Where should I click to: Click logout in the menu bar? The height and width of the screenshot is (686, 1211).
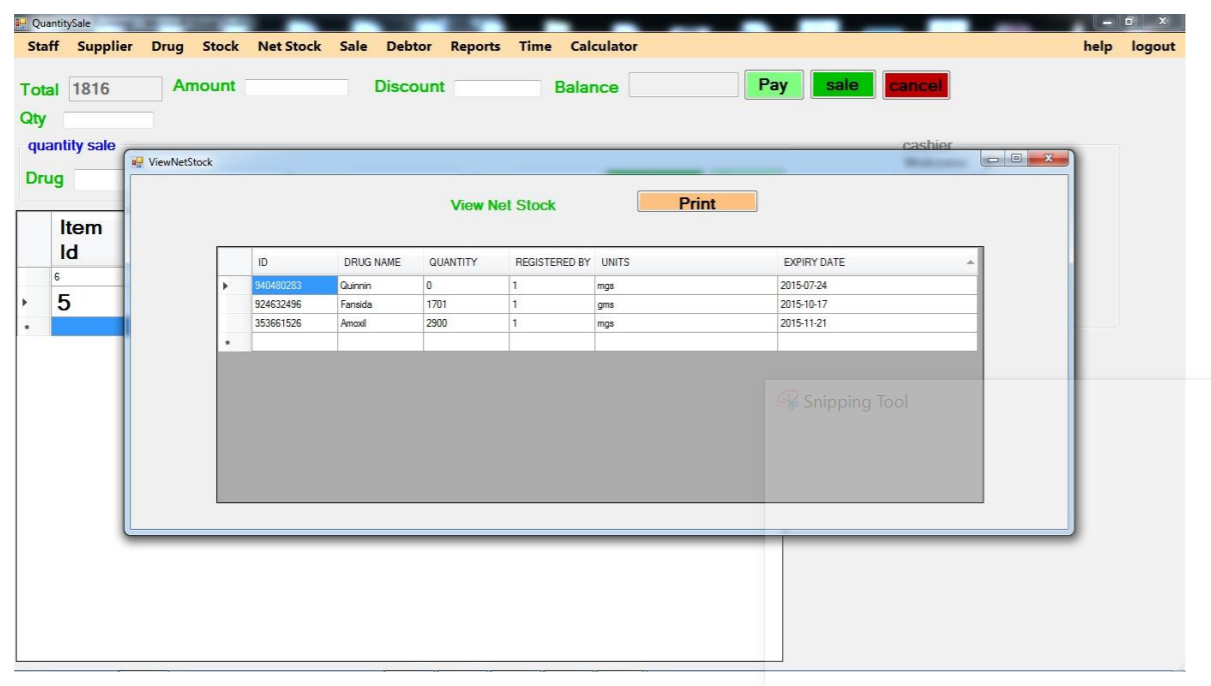[1153, 46]
